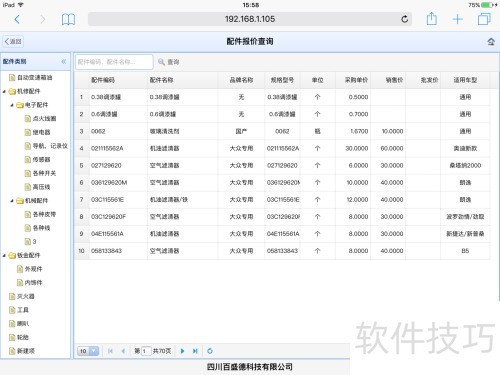Click the 返回 back button
The image size is (500, 375).
[13, 41]
